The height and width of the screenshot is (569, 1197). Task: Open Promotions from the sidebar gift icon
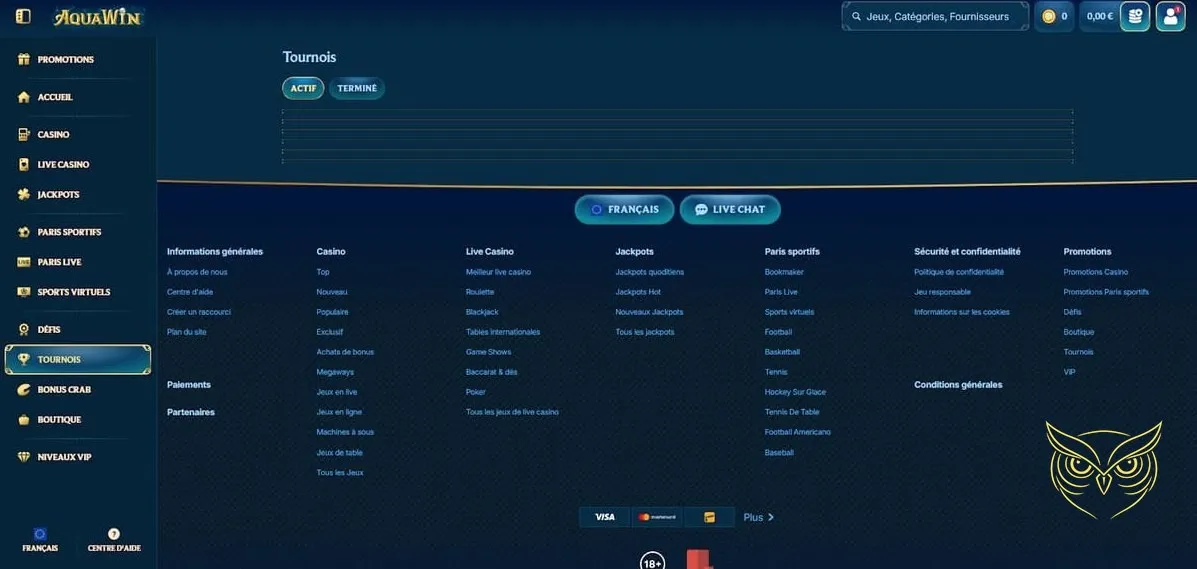click(x=24, y=60)
